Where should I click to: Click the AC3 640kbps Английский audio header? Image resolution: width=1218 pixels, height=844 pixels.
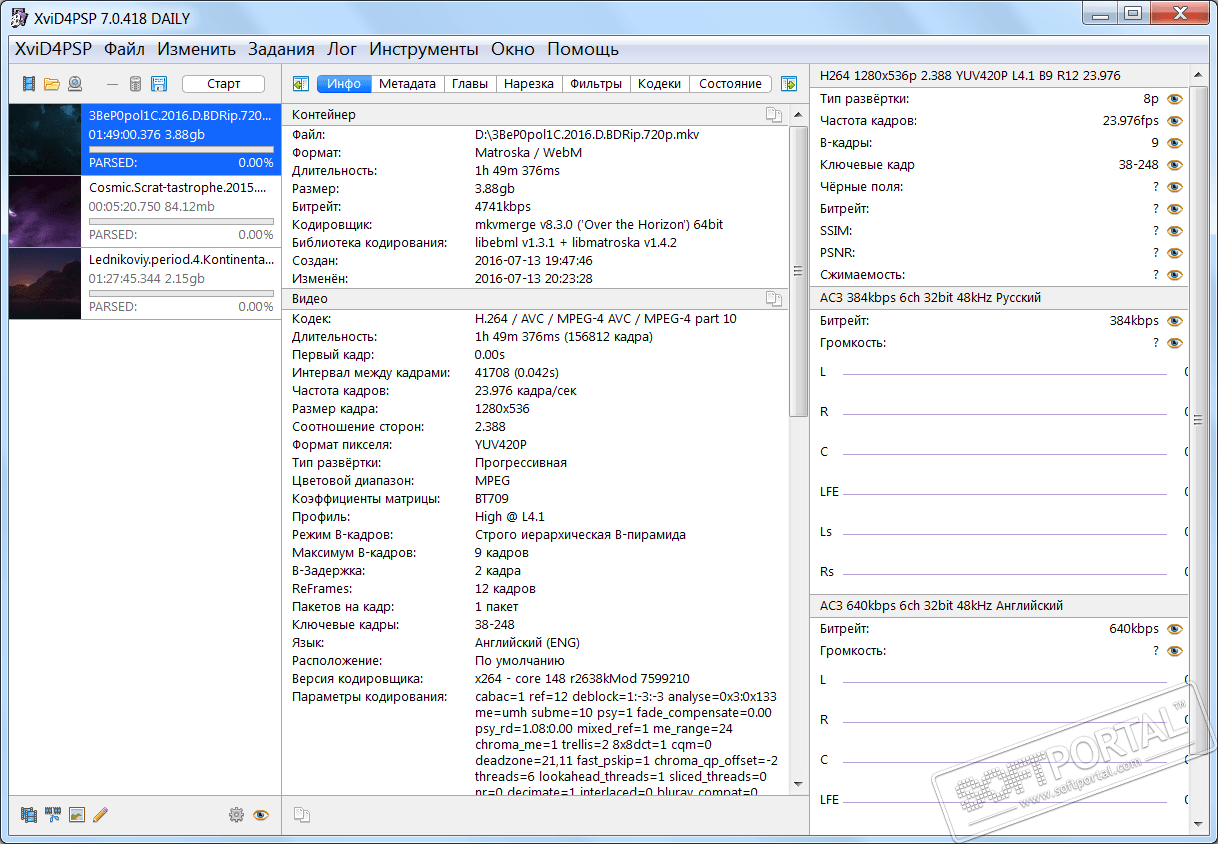tap(999, 606)
